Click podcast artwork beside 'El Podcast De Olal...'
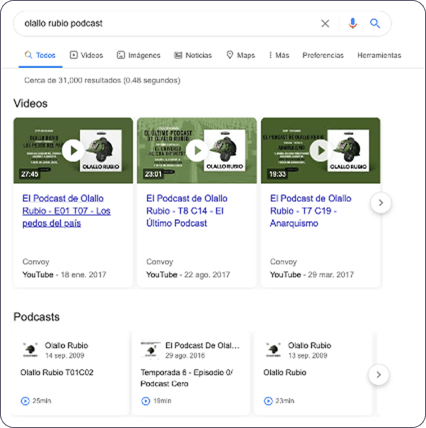Screen dimensions: 426x428 click(x=150, y=350)
